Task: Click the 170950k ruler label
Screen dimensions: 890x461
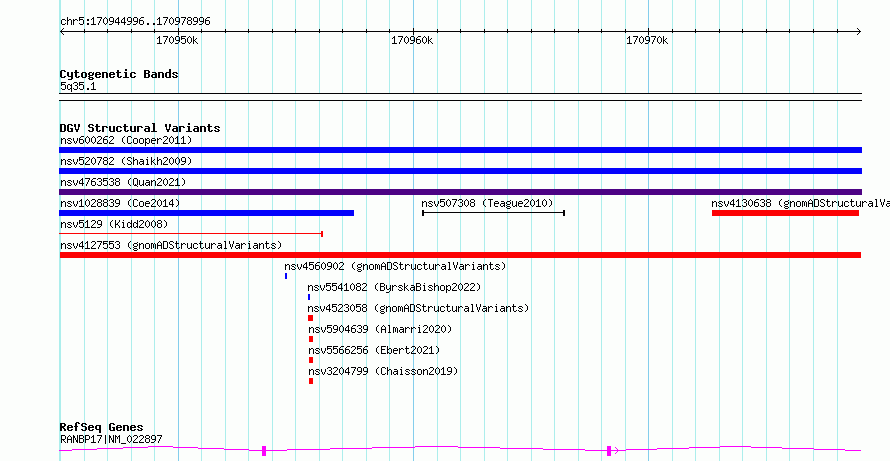Action: (x=177, y=41)
